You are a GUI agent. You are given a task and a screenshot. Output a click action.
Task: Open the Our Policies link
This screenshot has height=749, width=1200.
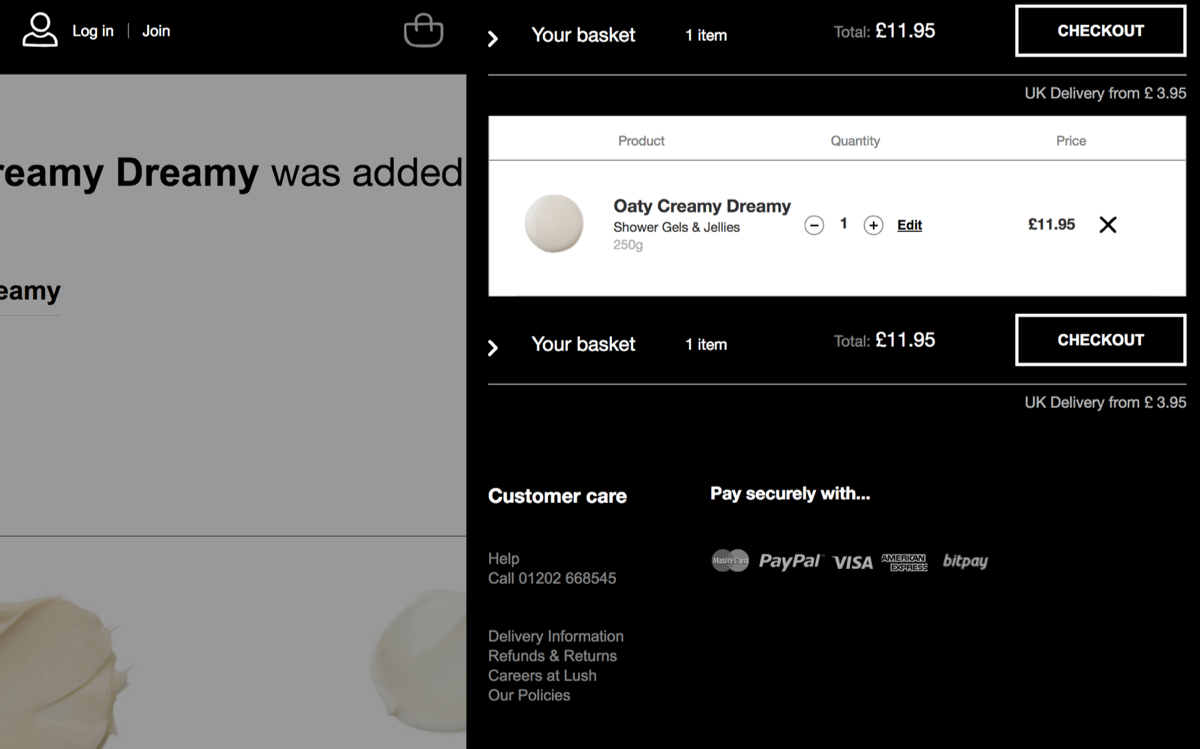pos(529,695)
